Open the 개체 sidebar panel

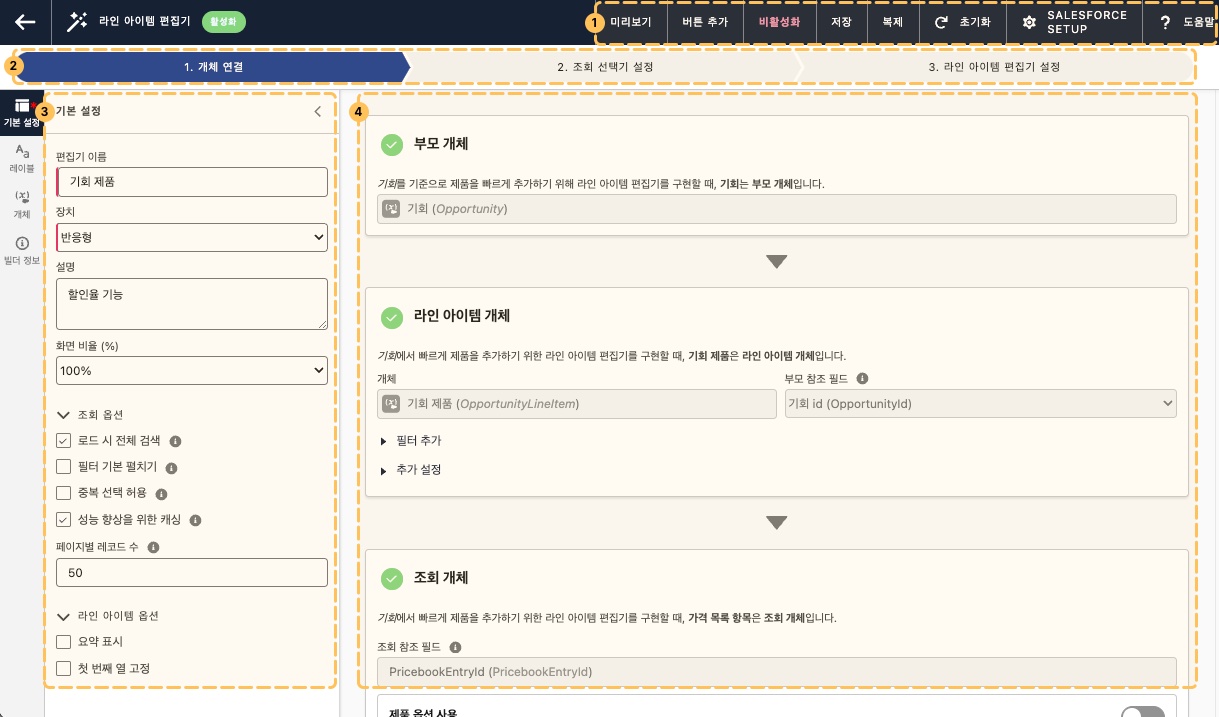(x=22, y=203)
